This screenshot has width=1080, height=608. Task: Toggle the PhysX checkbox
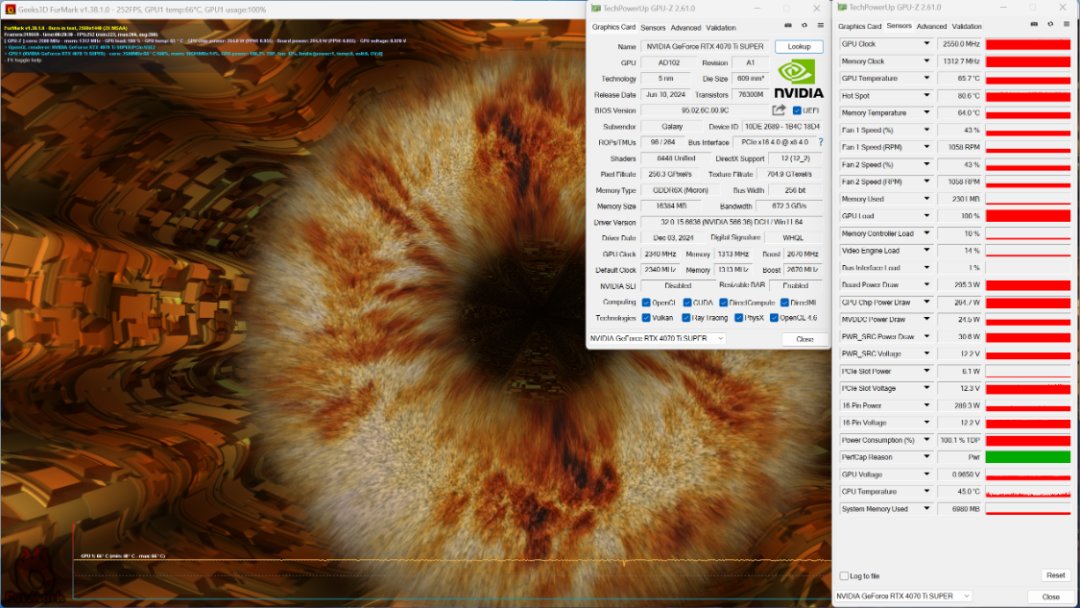pos(738,318)
